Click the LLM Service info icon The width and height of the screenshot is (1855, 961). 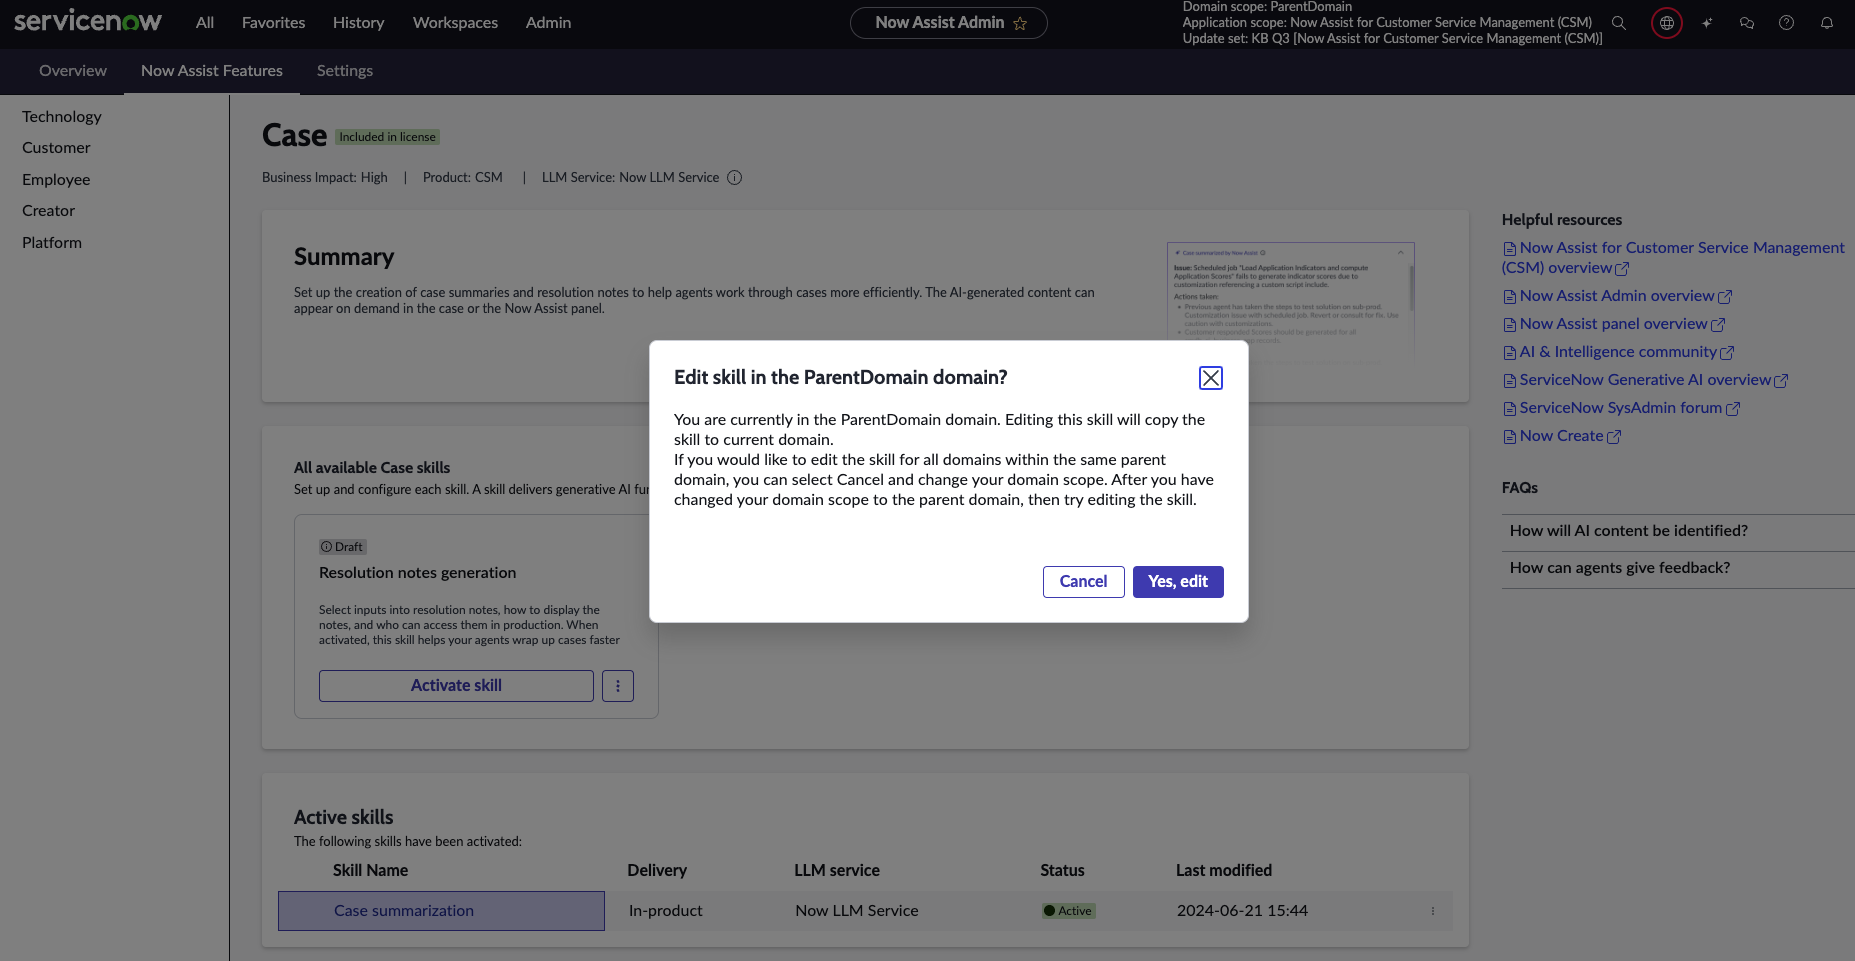(735, 178)
